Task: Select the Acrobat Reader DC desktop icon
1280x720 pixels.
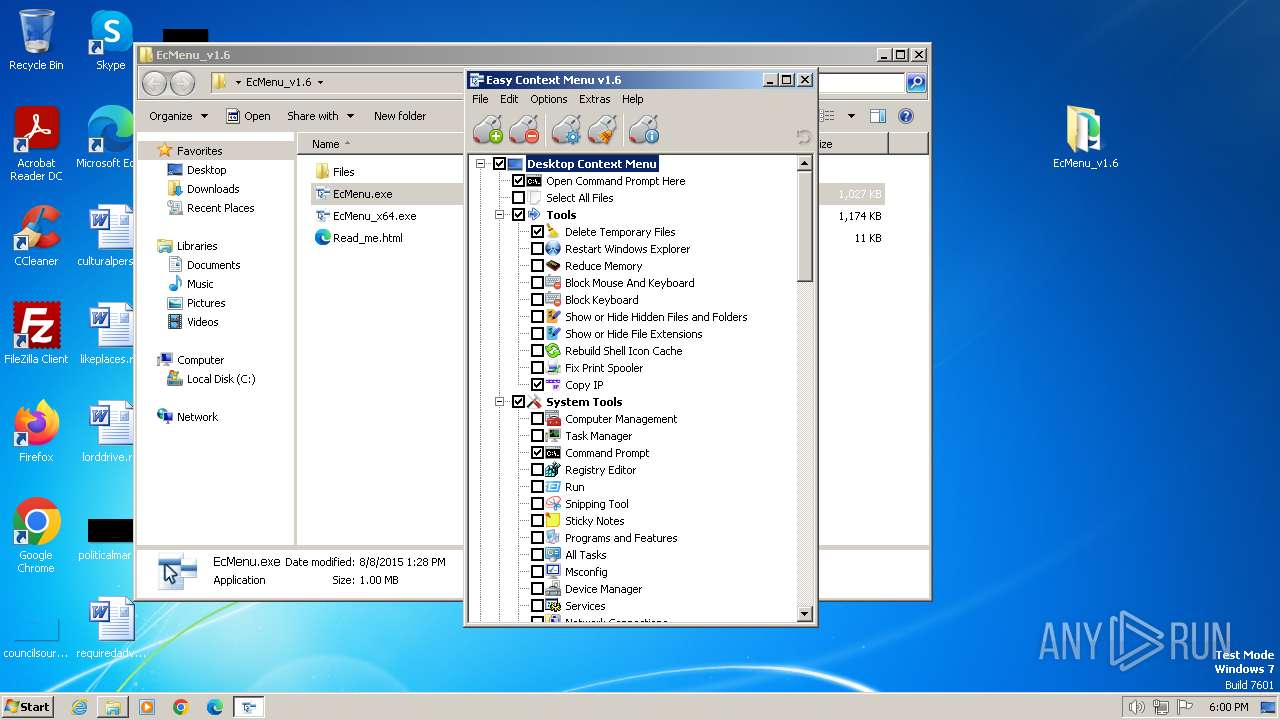Action: (36, 144)
